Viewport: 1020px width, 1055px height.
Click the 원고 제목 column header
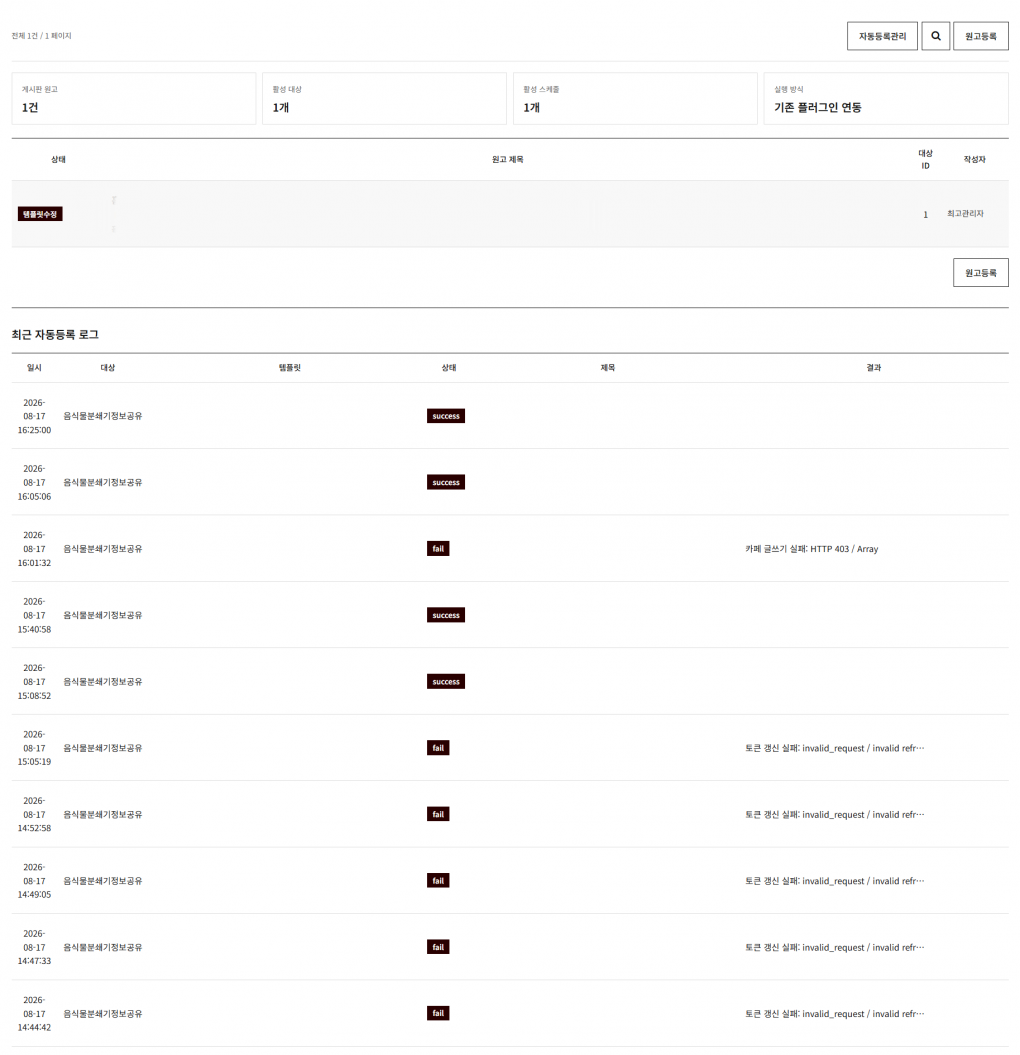507,159
